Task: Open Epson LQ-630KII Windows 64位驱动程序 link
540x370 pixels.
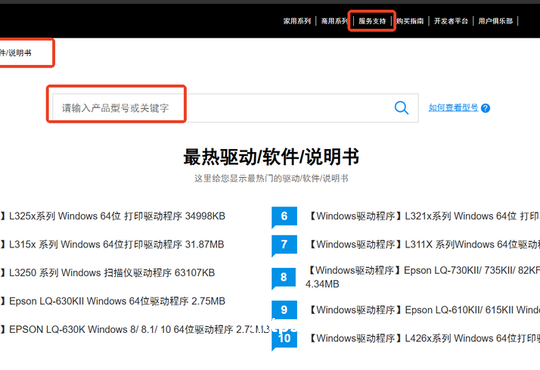Action: (x=113, y=301)
